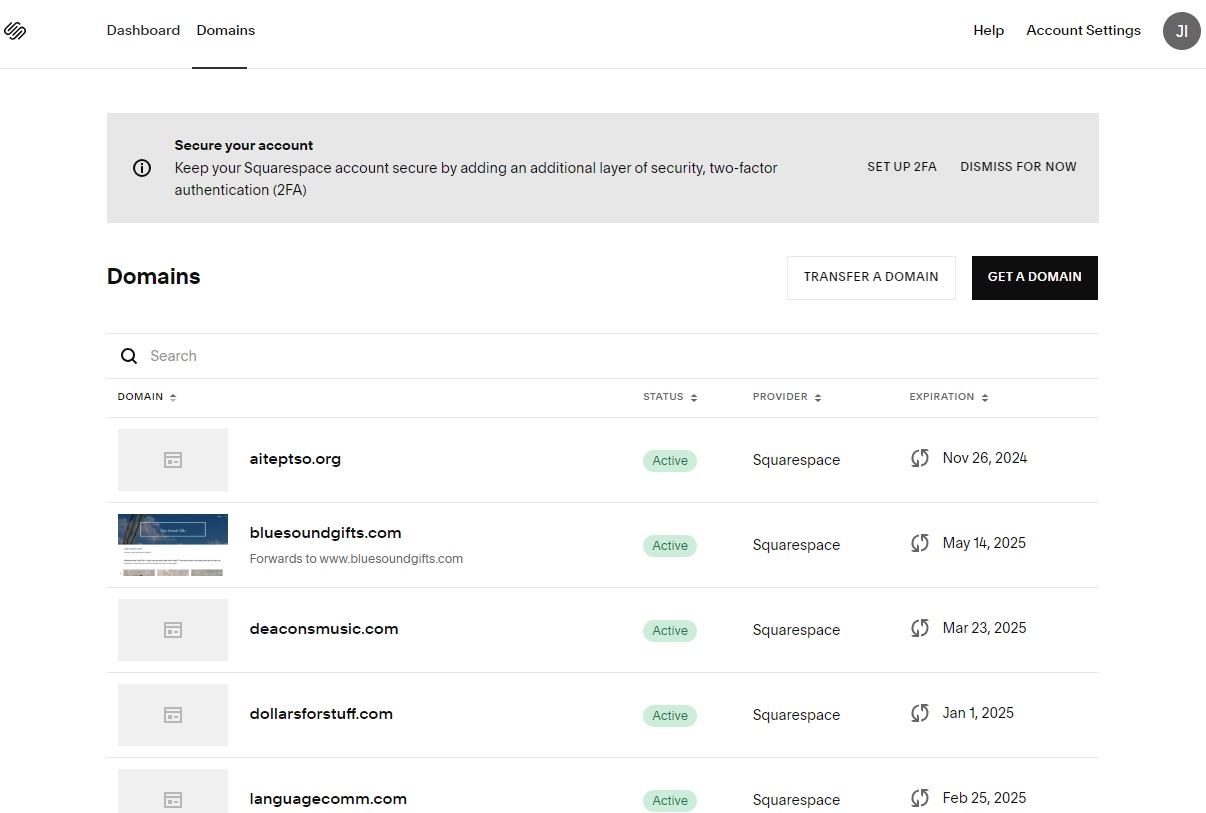Screen dimensions: 1206x813
Task: Click the Jan 1, 2025 expiration date
Action: tap(978, 713)
